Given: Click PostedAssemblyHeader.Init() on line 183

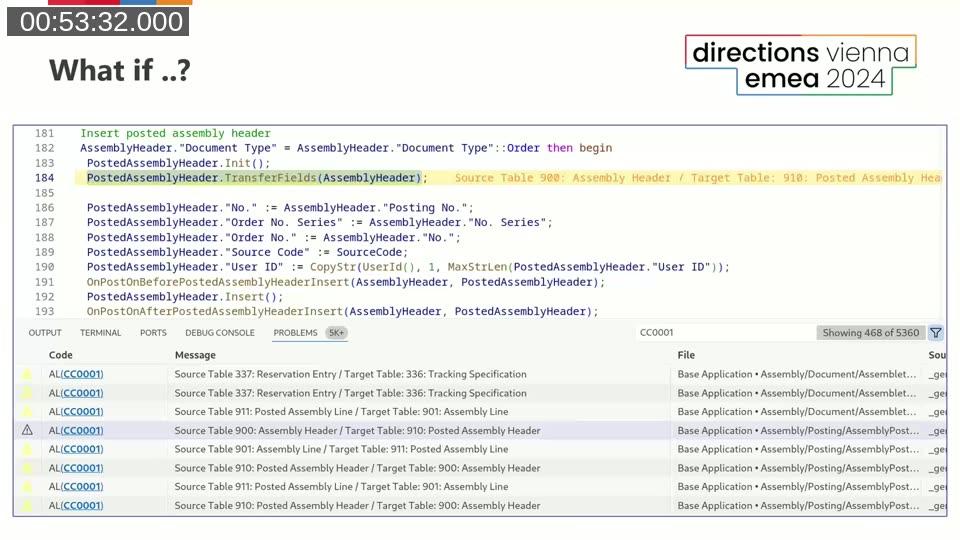Looking at the screenshot, I should click(178, 163).
